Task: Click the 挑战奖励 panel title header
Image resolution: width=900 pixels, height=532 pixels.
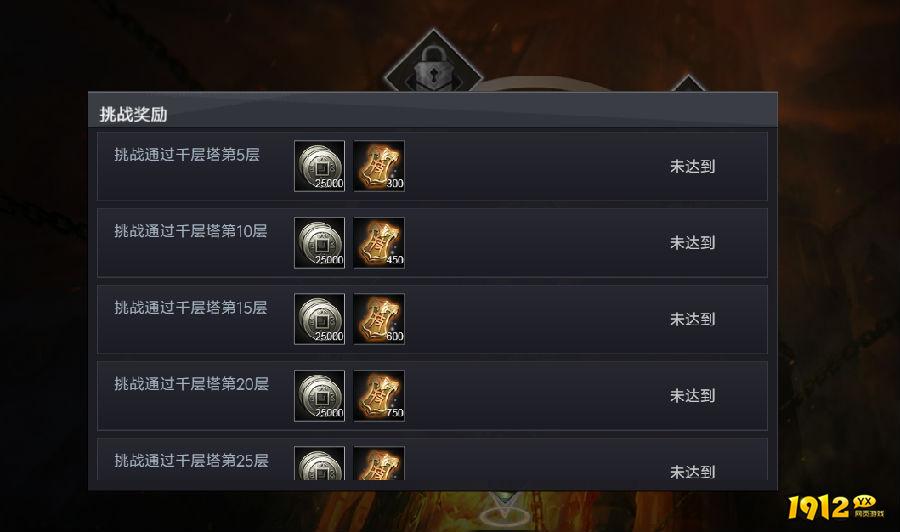Action: coord(133,114)
